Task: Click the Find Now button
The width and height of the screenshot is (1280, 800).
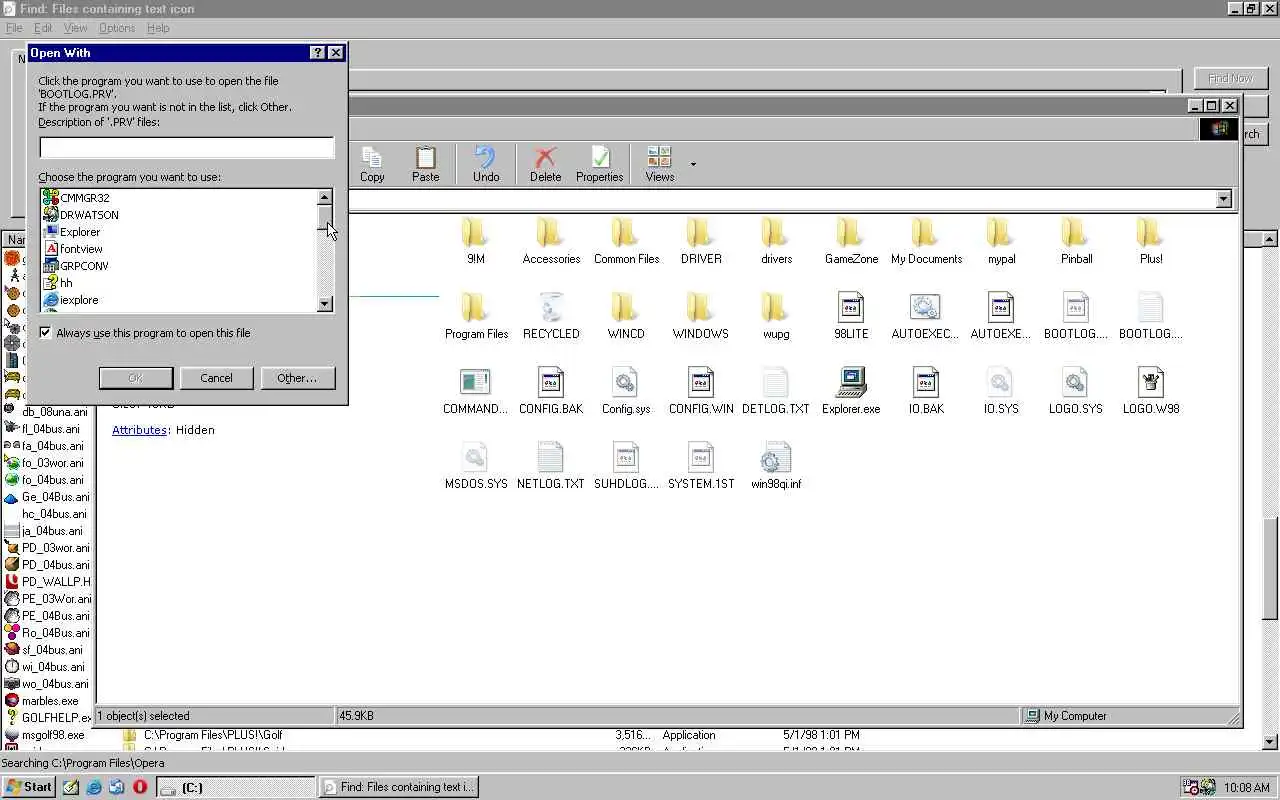Action: point(1230,79)
